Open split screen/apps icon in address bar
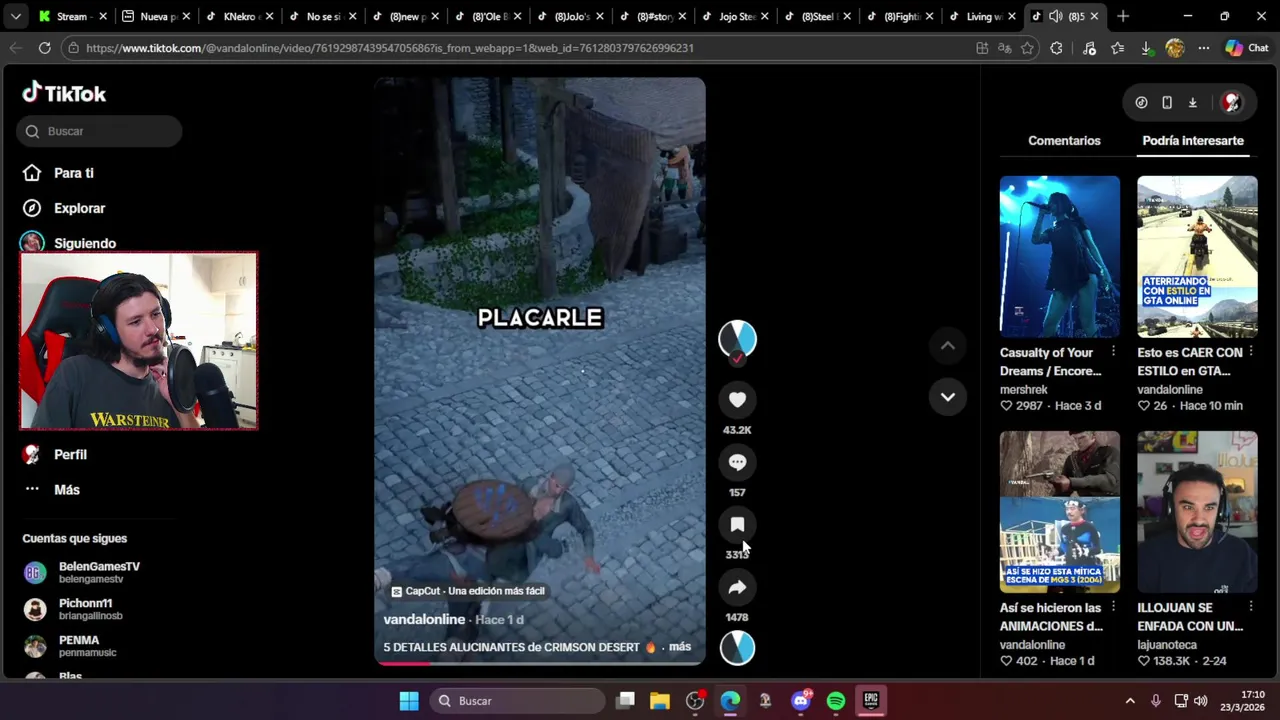This screenshot has height=720, width=1280. 982,48
